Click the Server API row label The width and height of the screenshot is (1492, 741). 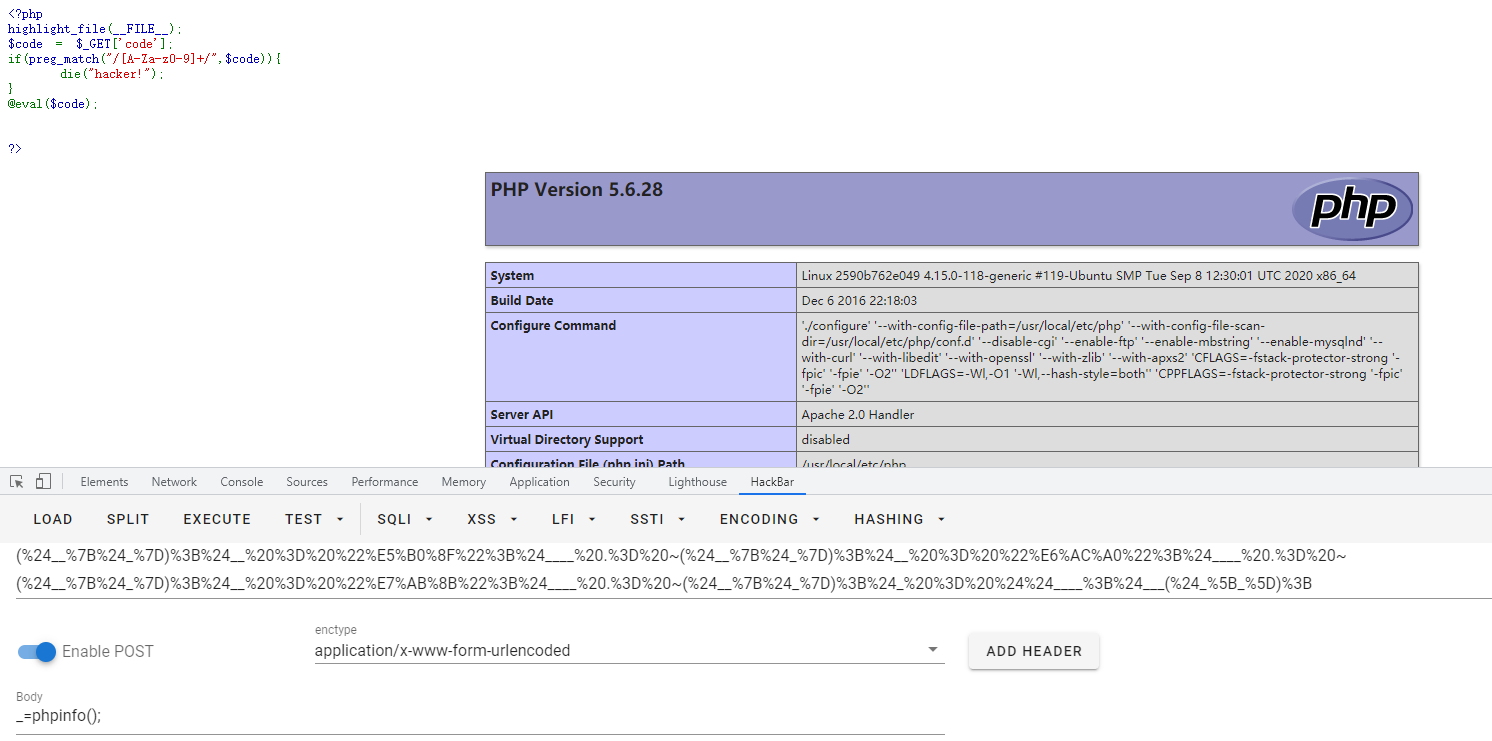click(521, 414)
